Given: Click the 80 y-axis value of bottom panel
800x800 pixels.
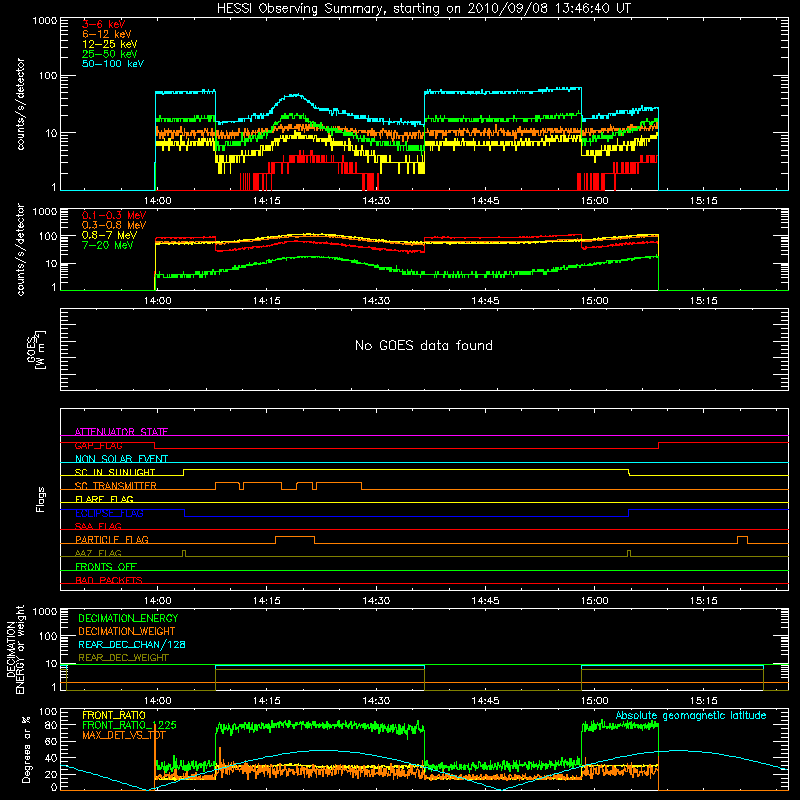Looking at the screenshot, I should pos(51,725).
